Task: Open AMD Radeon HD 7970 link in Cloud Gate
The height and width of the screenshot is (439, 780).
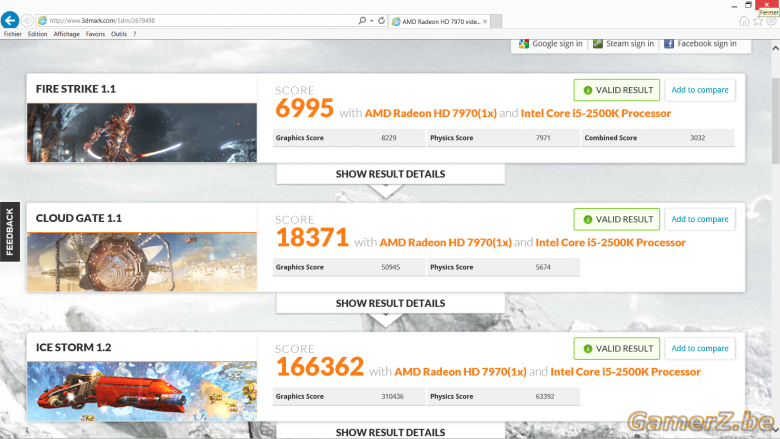Action: (x=446, y=243)
